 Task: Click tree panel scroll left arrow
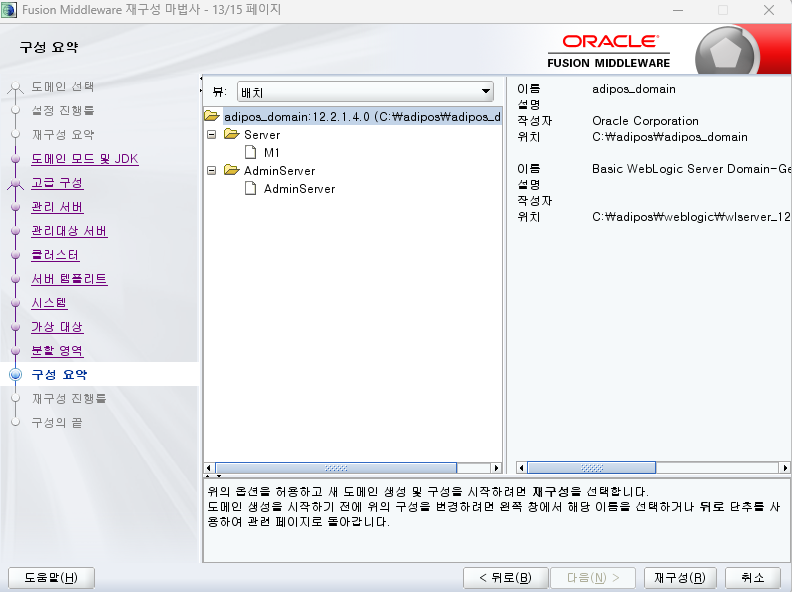pos(209,468)
